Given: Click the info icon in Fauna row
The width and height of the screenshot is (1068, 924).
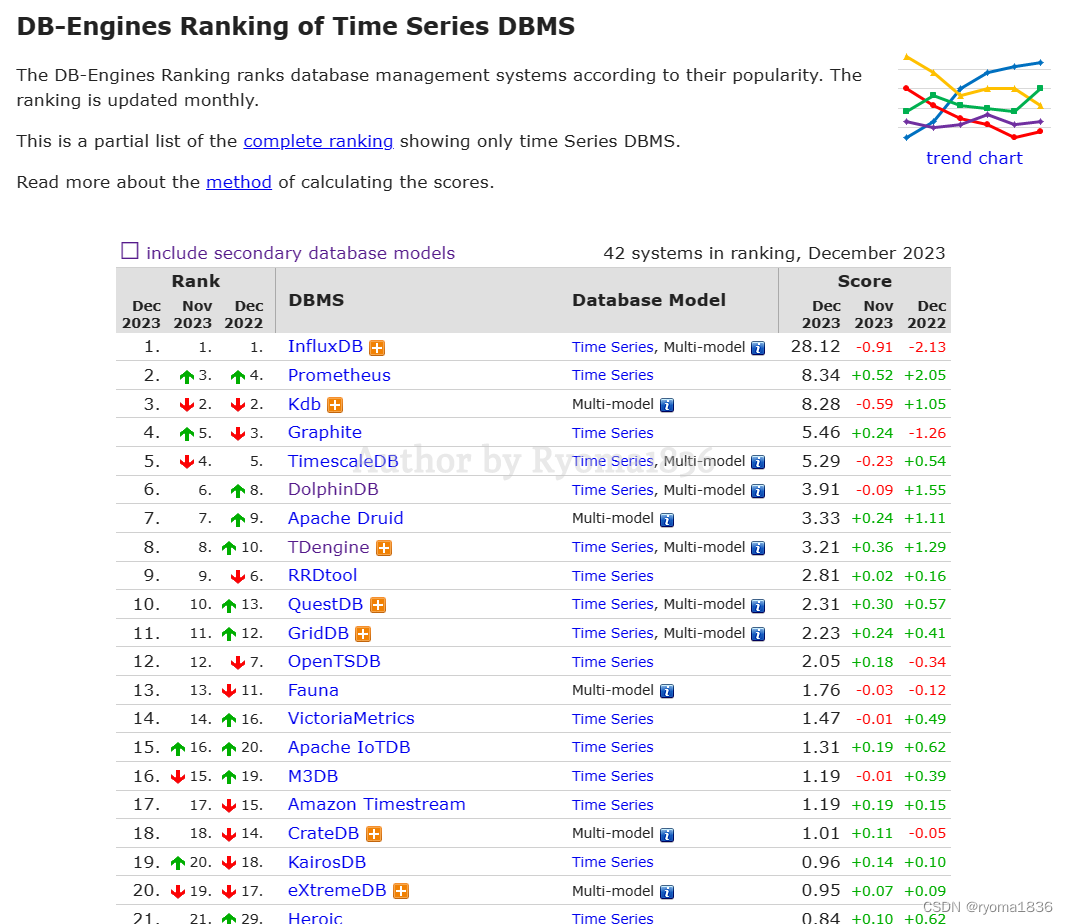Looking at the screenshot, I should pos(667,691).
